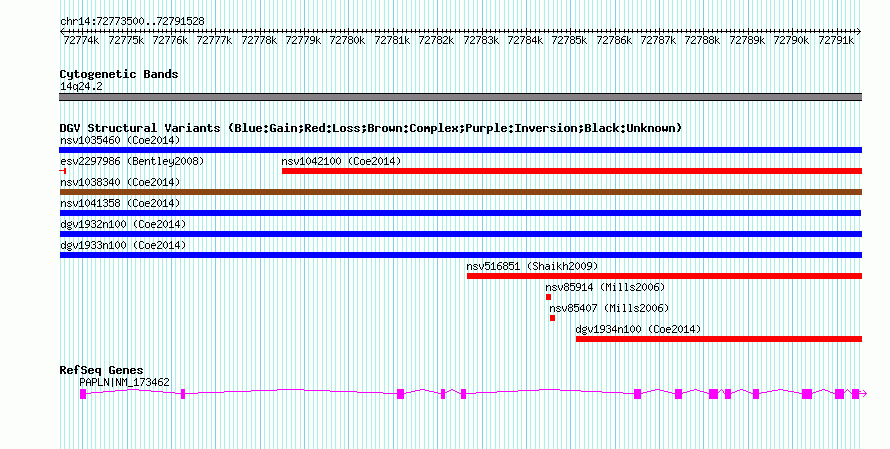This screenshot has width=890, height=449.
Task: Click the 72783k ruler tick label
Action: click(x=480, y=40)
